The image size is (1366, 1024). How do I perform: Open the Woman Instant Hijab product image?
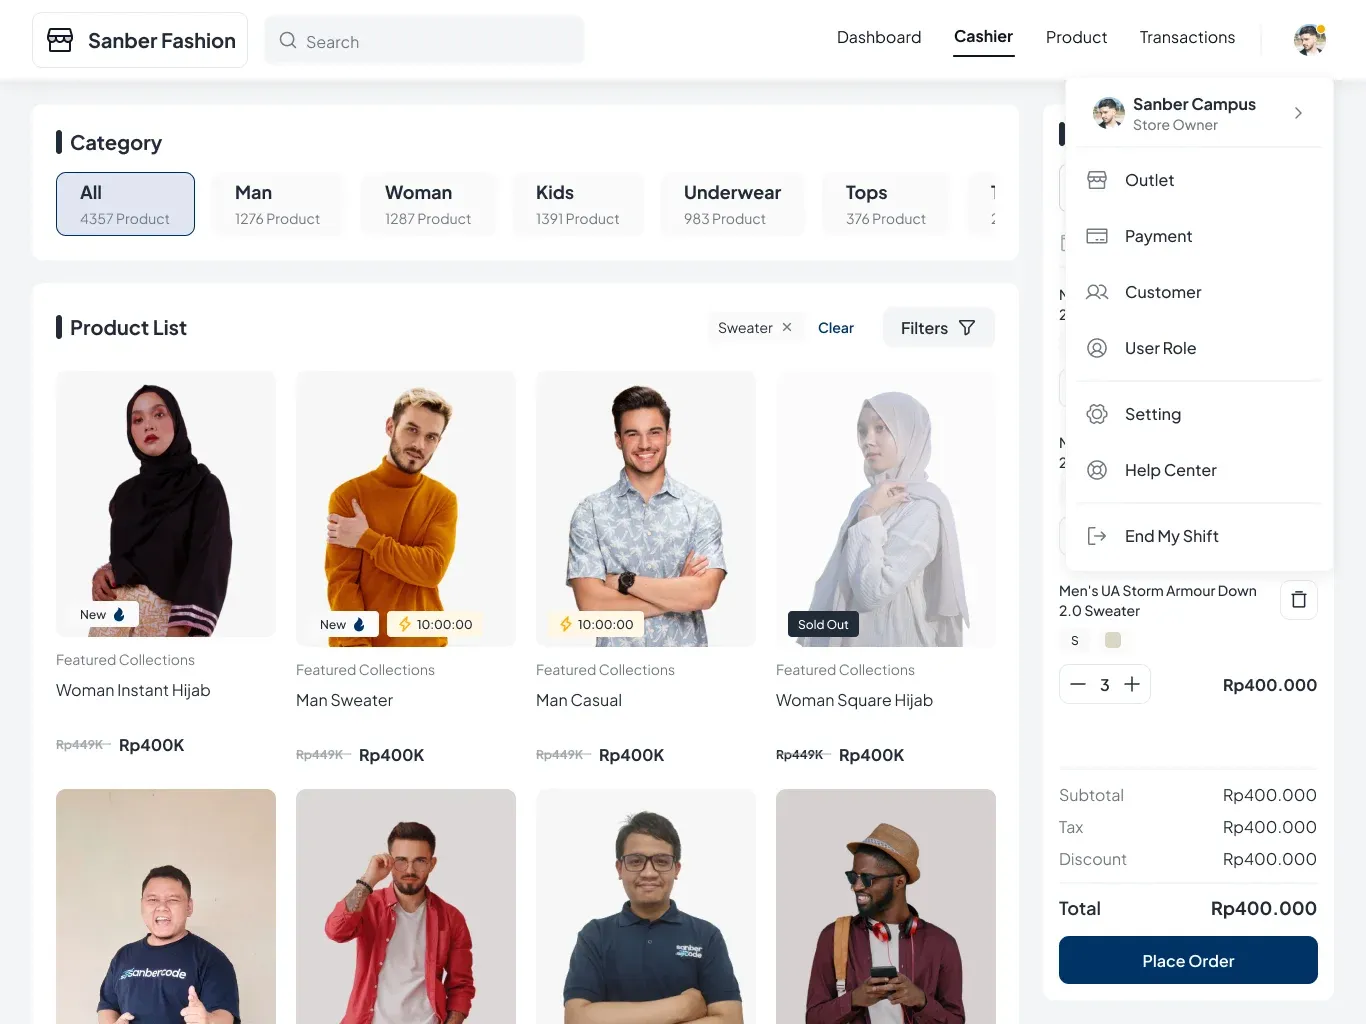(x=166, y=504)
